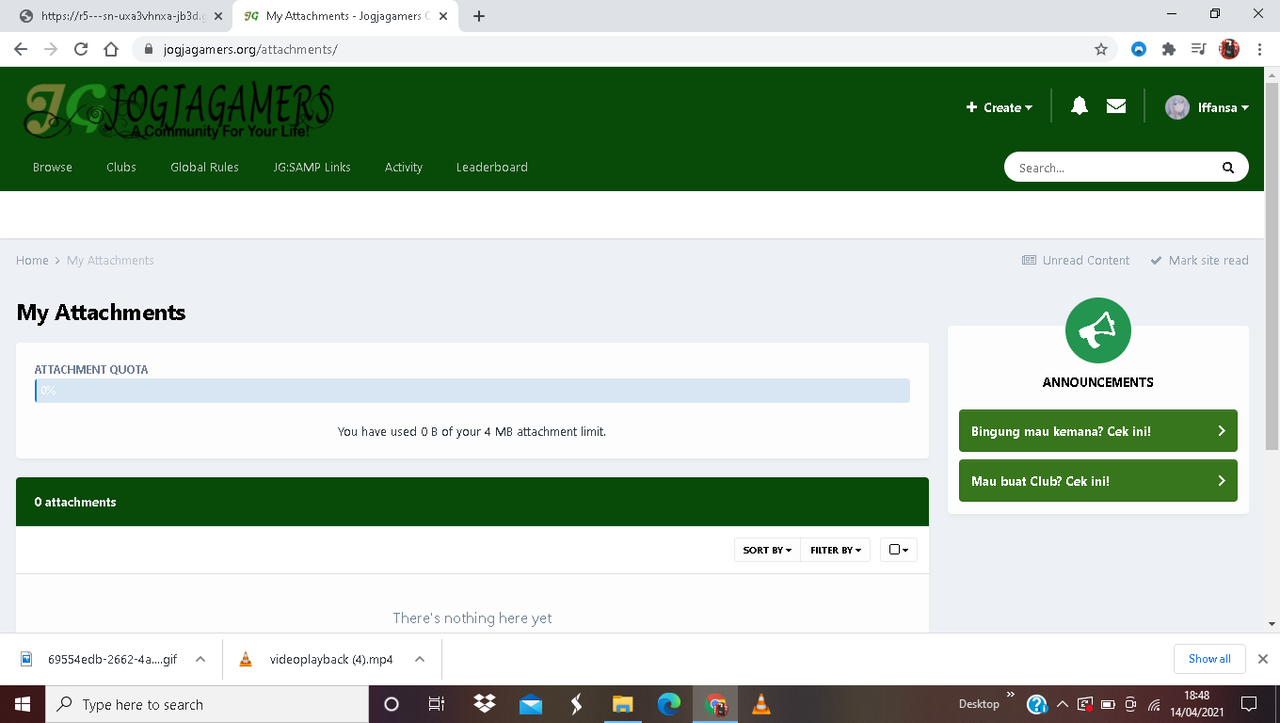Open VLC media player from taskbar
The width and height of the screenshot is (1280, 723).
coord(761,704)
